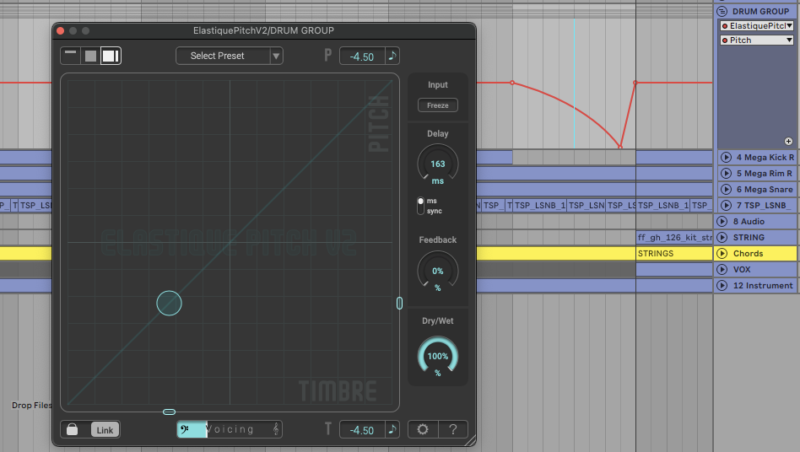This screenshot has height=452, width=800.
Task: Unfold the STRING track
Action: coord(725,237)
